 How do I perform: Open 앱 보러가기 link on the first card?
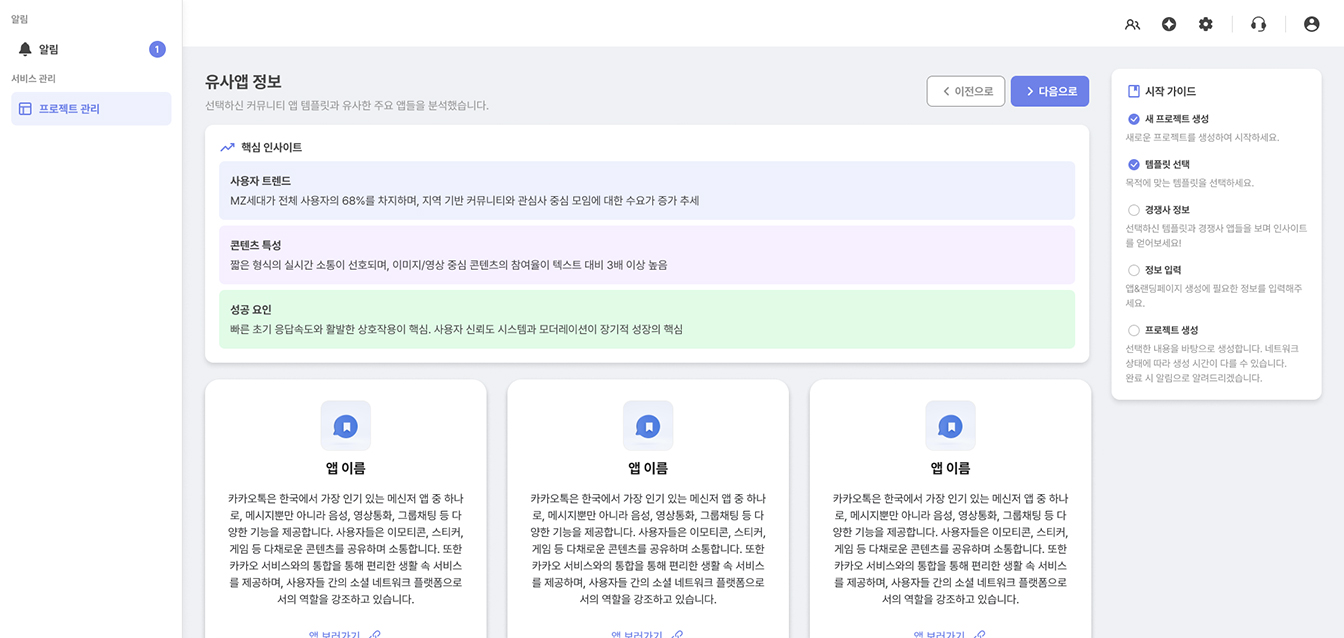pyautogui.click(x=345, y=632)
